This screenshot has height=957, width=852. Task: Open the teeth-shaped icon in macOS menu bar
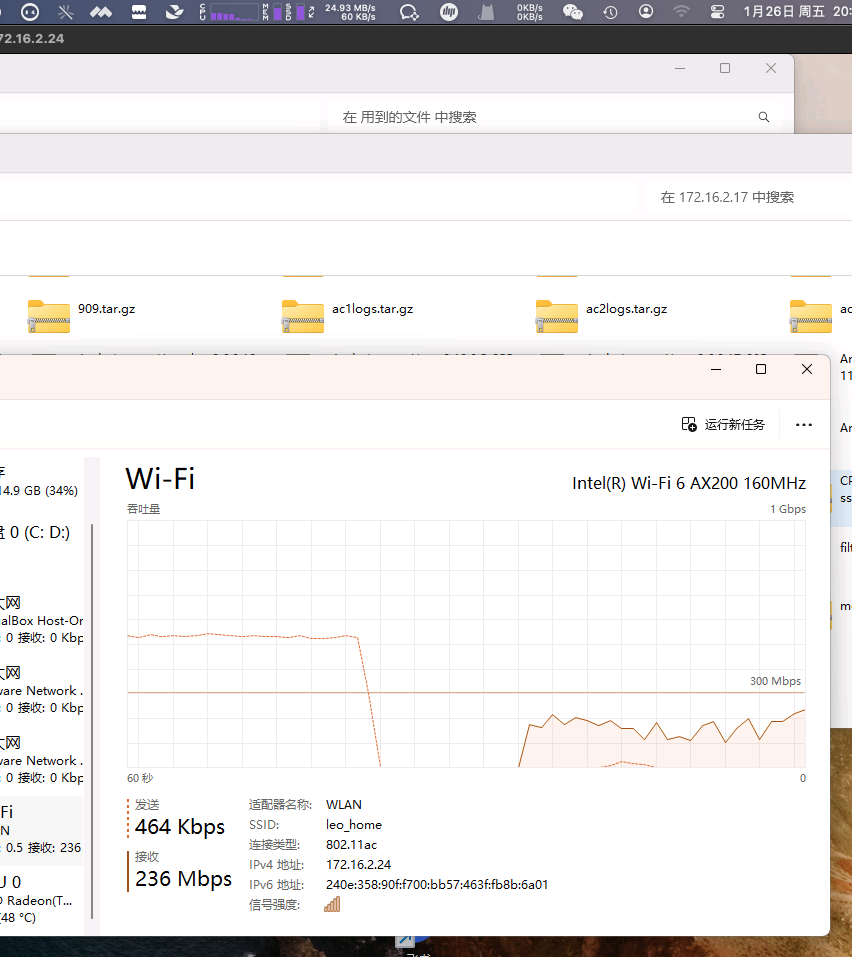(139, 12)
